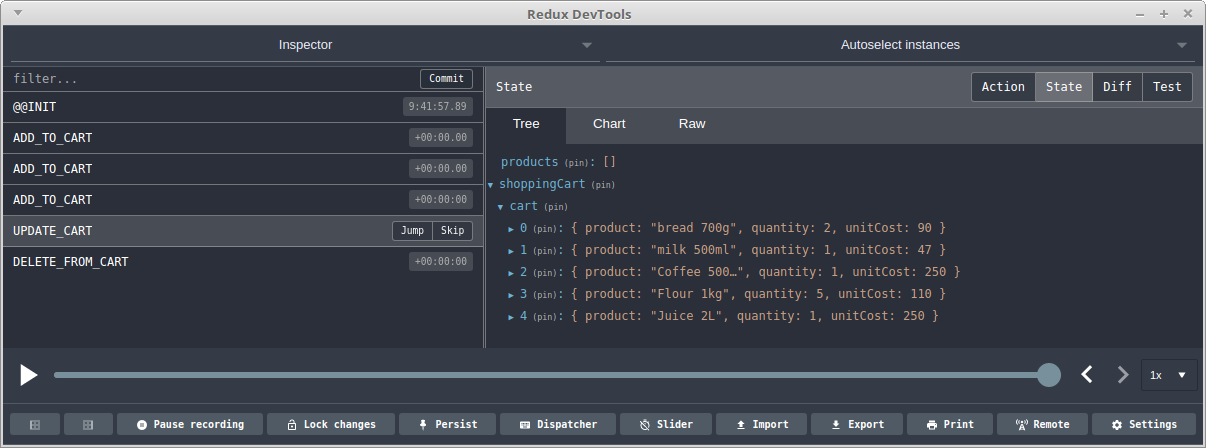1206x448 pixels.
Task: Open the Autoselect instances dropdown
Action: click(900, 45)
